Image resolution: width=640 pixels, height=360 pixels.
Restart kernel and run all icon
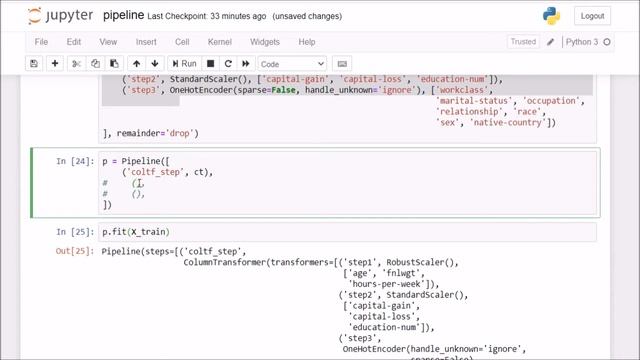tap(246, 64)
